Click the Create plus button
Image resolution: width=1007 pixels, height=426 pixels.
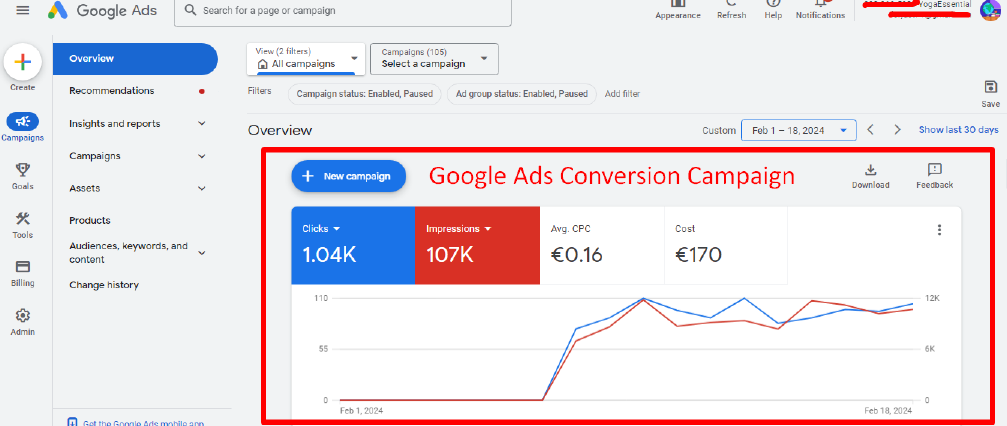pos(22,62)
